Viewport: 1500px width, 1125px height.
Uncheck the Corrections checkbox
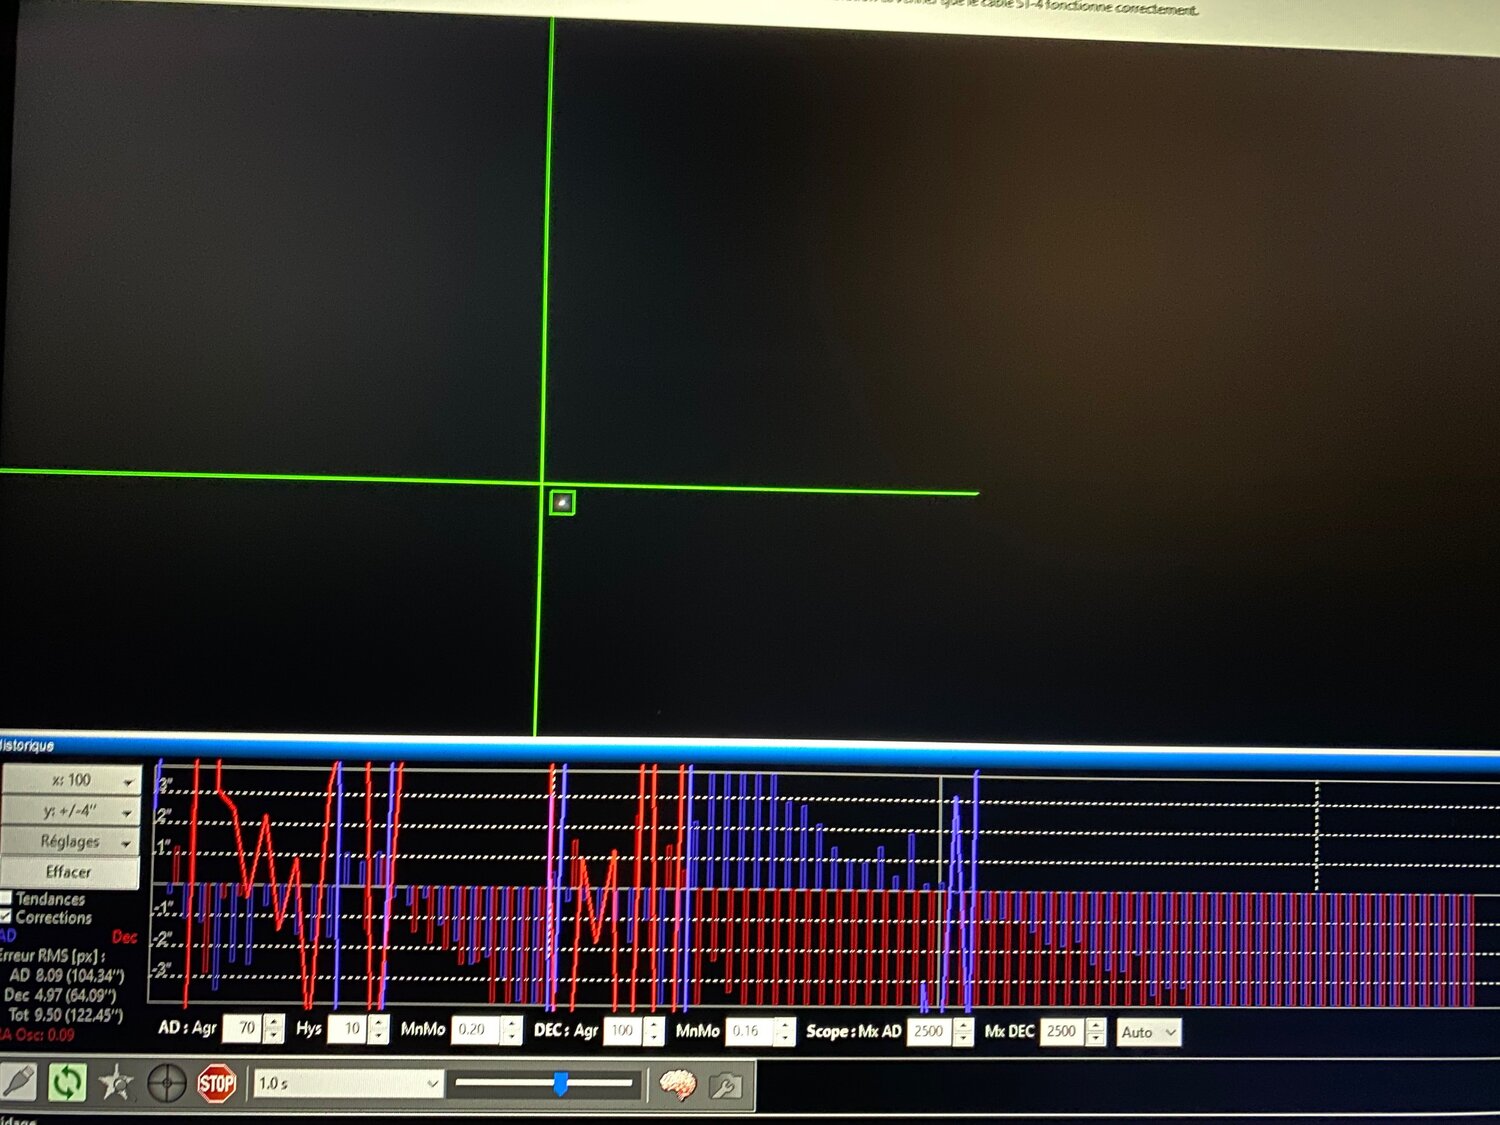coord(5,916)
